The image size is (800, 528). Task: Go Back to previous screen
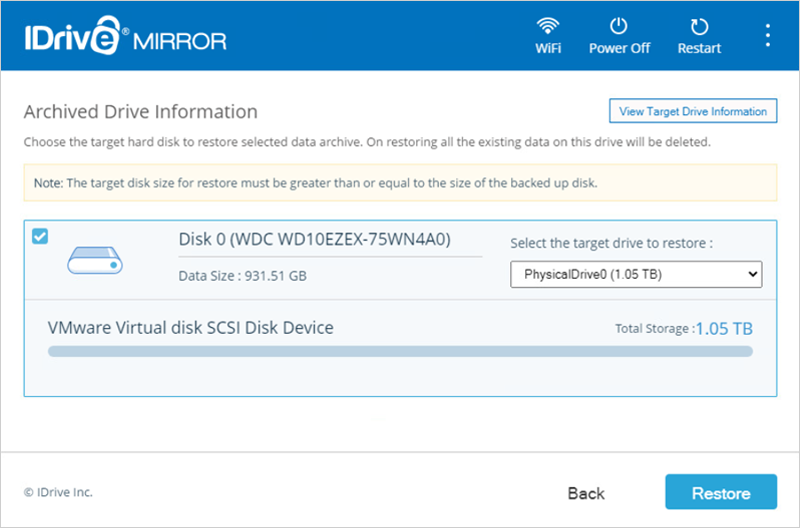tap(586, 493)
